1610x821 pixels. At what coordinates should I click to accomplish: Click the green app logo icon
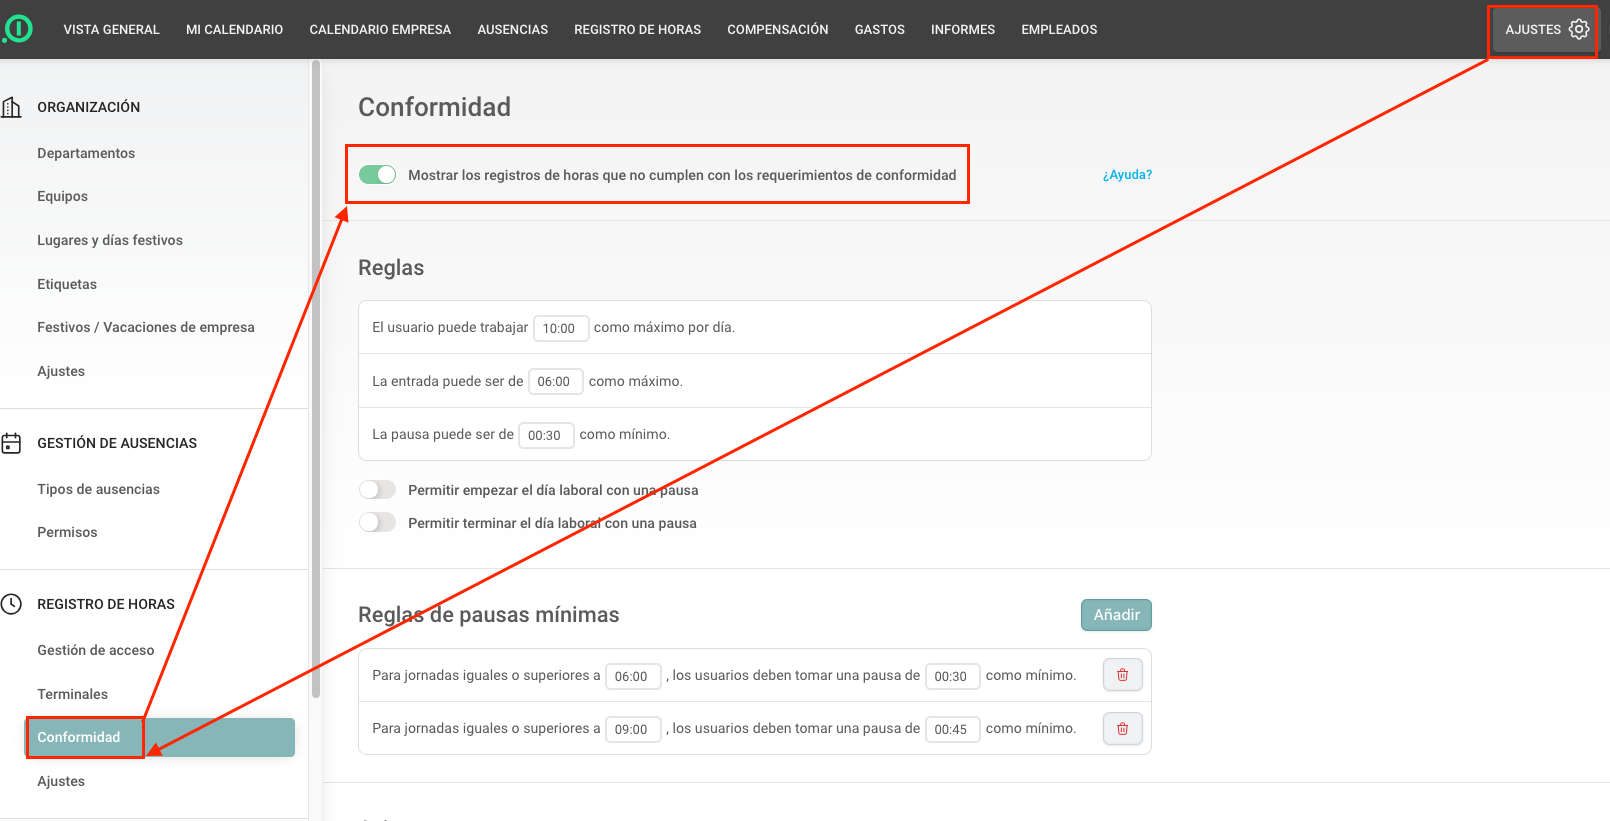coord(18,29)
